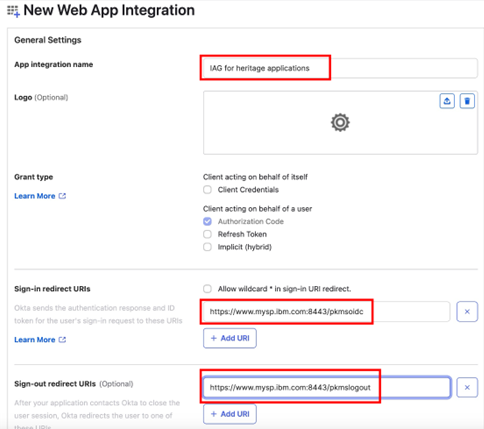
Task: Click the New Web App Integration title
Action: 109,10
